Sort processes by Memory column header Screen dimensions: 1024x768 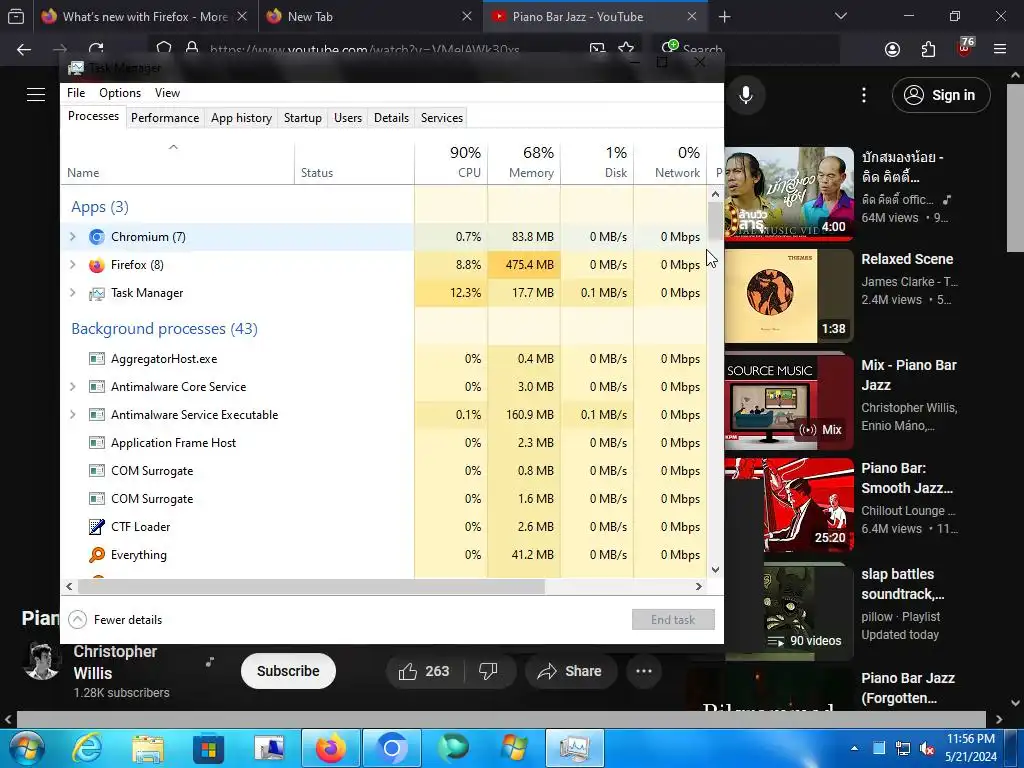click(524, 161)
